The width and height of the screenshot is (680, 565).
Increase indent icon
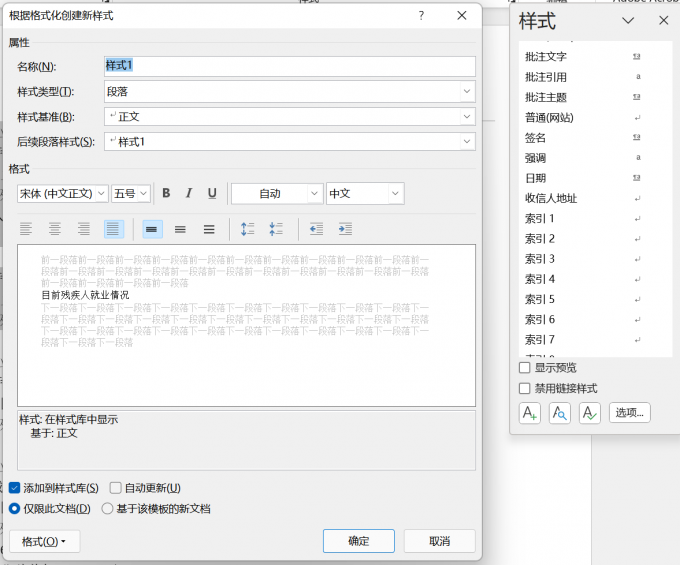tap(345, 229)
